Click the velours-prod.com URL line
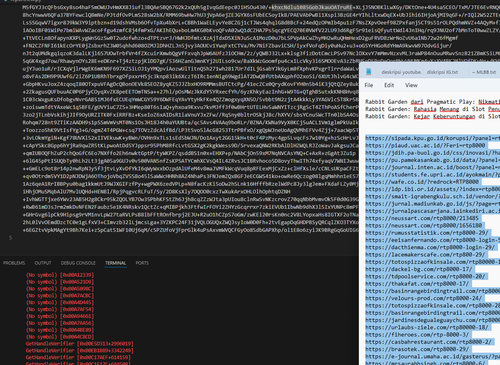This screenshot has width=500, height=365. 423,298
